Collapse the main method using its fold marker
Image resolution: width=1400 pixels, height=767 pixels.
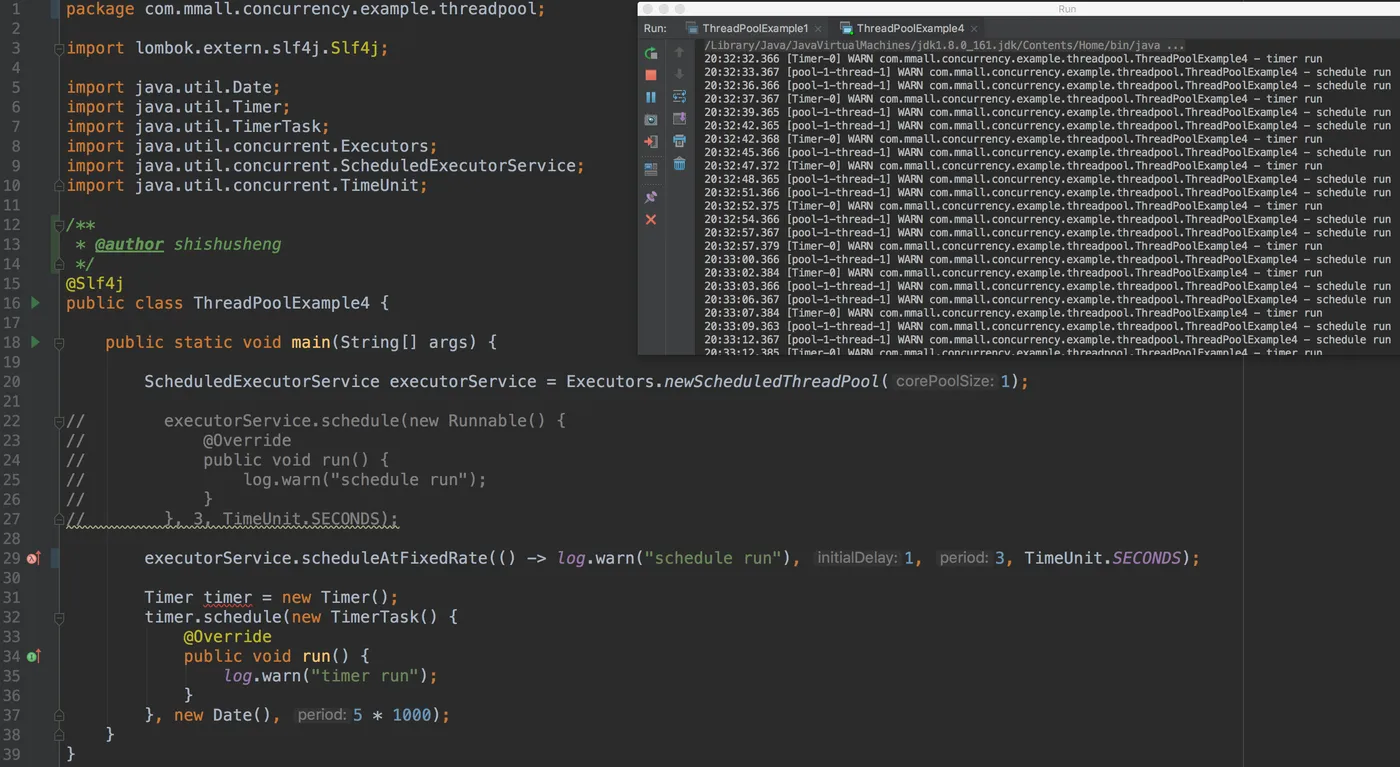[59, 343]
